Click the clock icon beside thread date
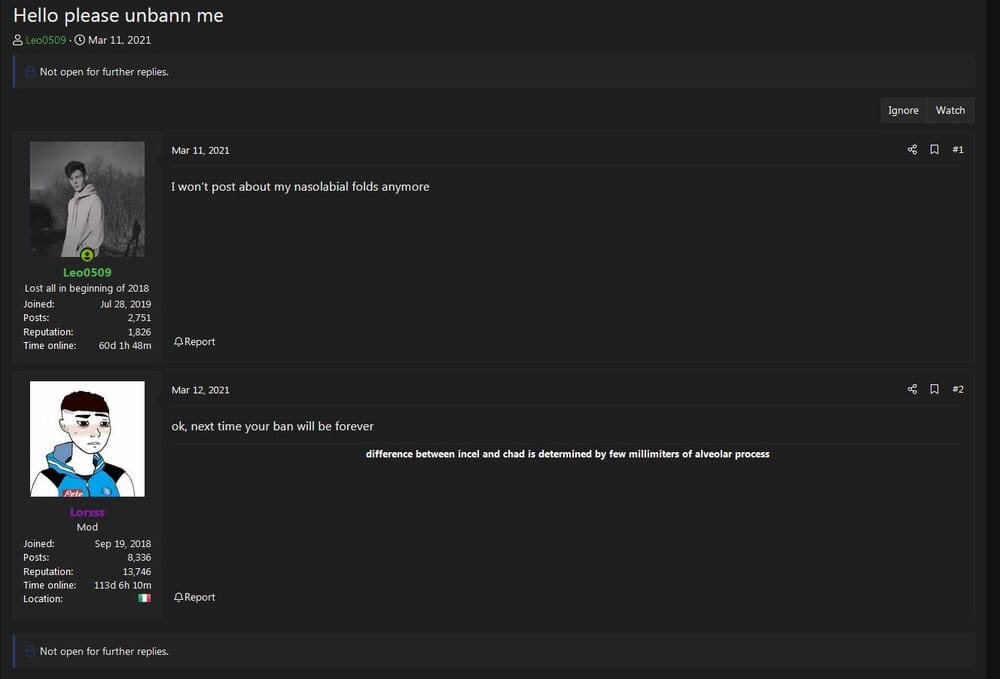This screenshot has height=679, width=1000. pos(80,40)
